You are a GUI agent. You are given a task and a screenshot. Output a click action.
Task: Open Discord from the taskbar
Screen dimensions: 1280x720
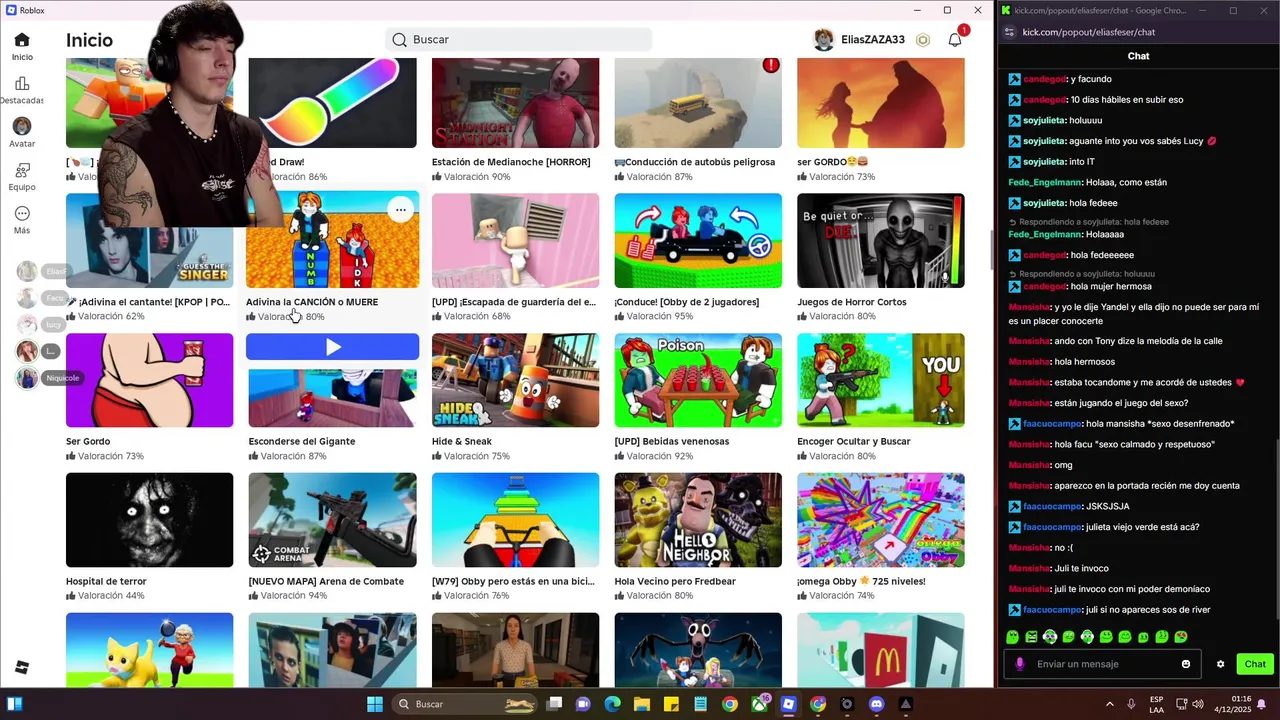[877, 704]
